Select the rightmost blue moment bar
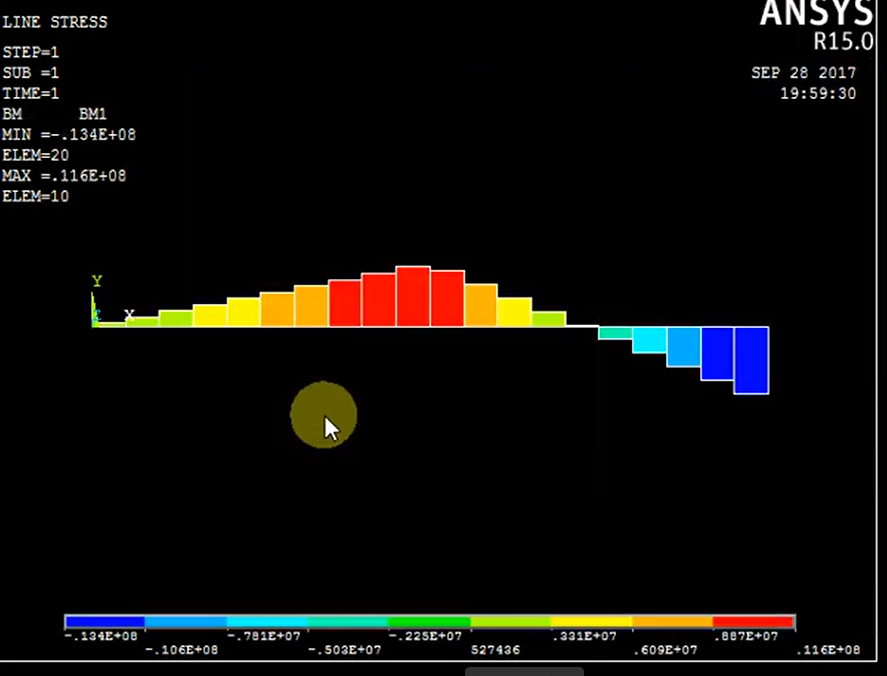The height and width of the screenshot is (676, 887). [750, 360]
